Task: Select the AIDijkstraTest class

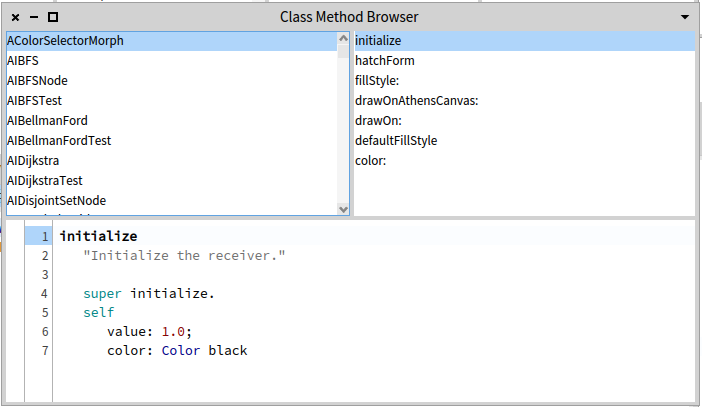Action: [x=171, y=180]
